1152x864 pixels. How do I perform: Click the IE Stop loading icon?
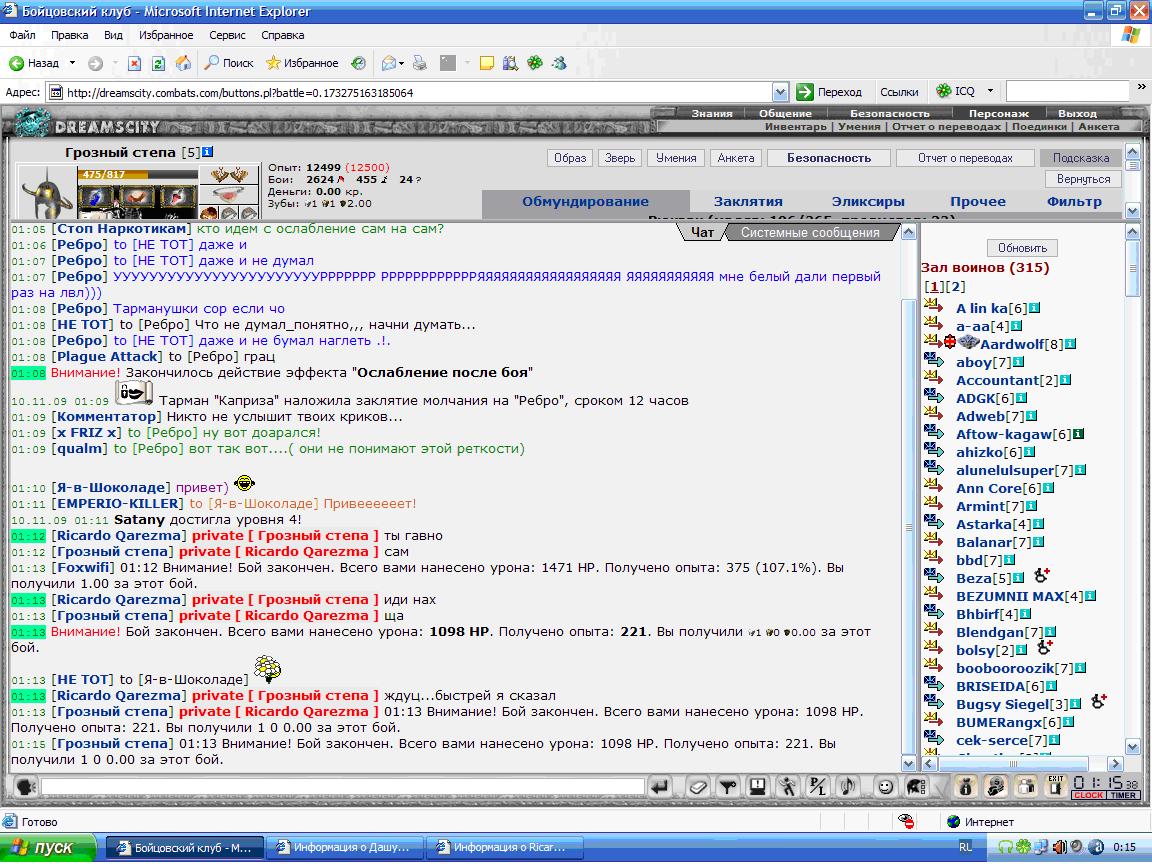coord(134,63)
